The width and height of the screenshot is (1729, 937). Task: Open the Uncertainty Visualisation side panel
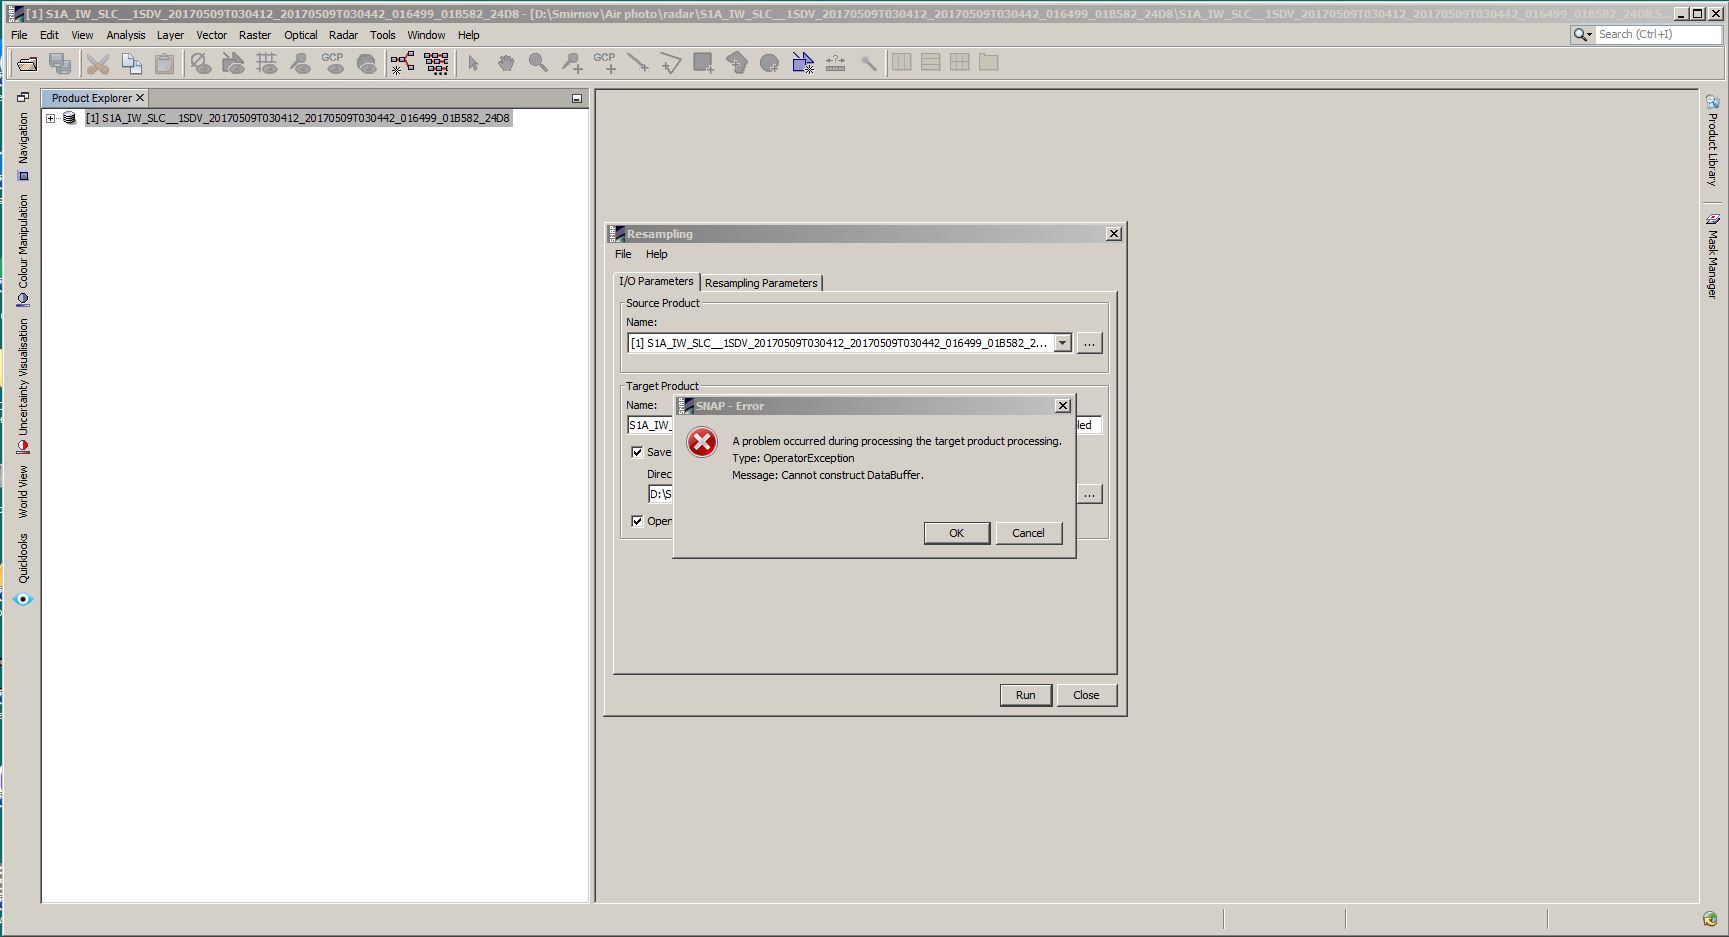[23, 386]
